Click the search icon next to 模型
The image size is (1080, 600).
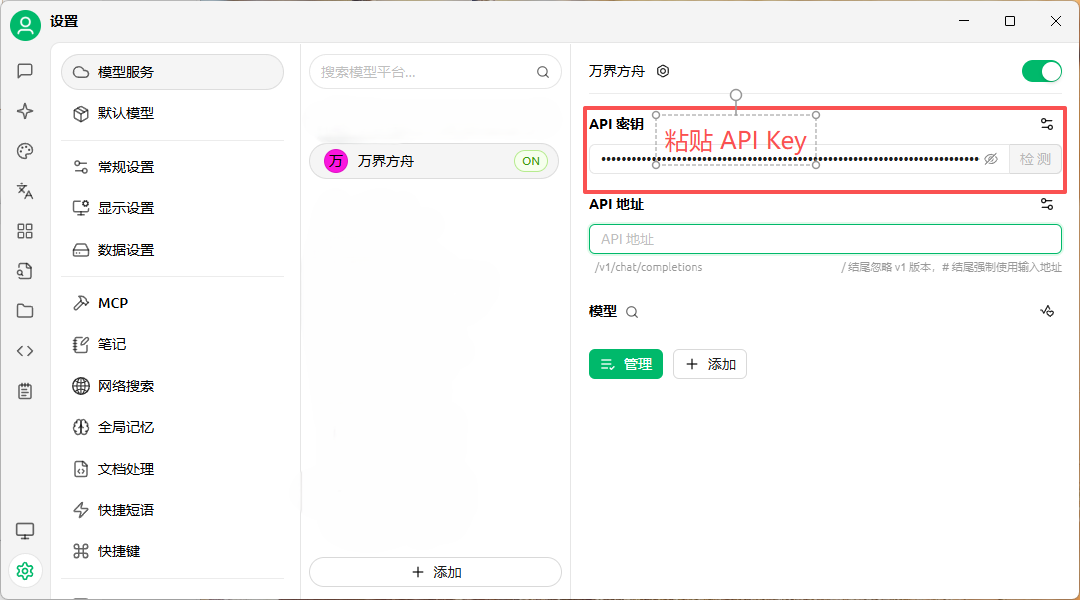(x=632, y=312)
